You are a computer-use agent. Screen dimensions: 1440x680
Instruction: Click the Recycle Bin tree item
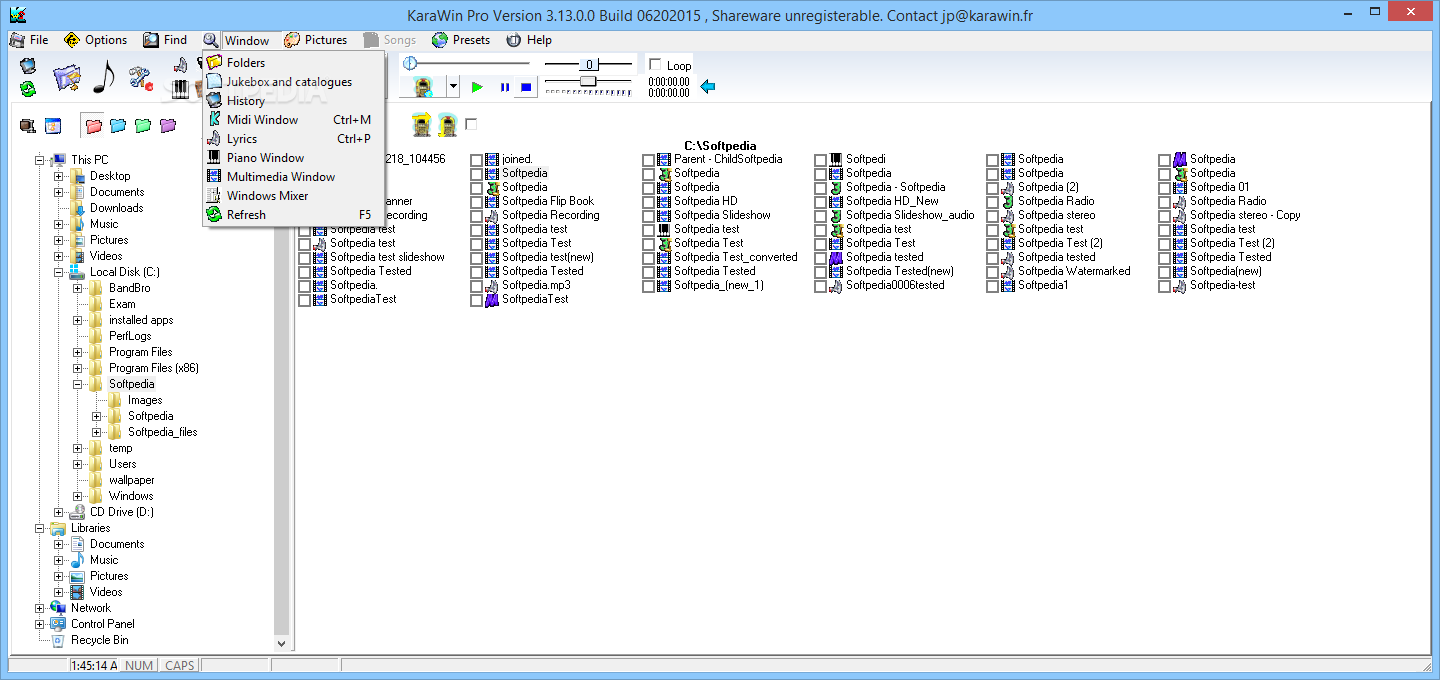(100, 640)
